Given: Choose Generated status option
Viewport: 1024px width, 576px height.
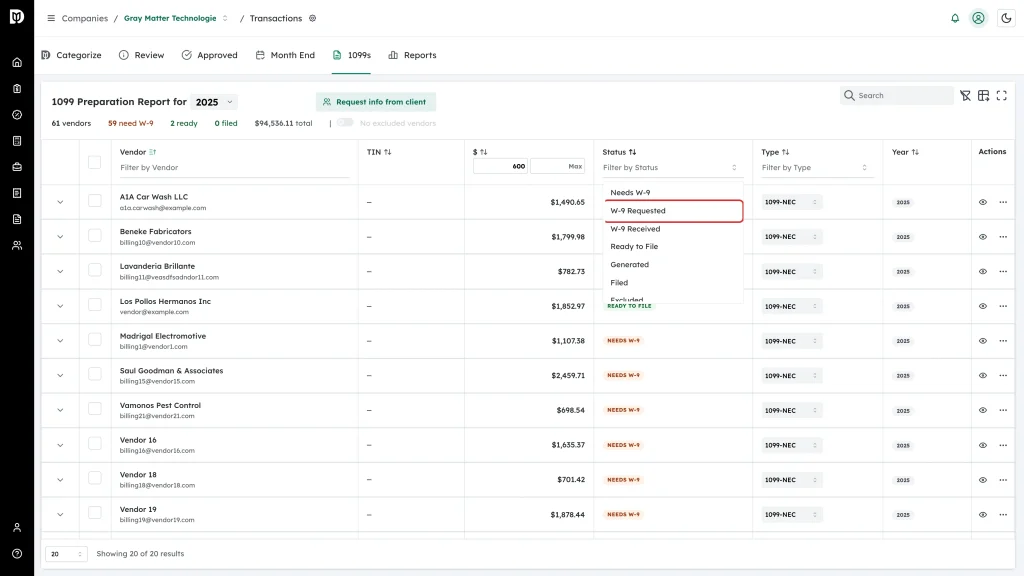Looking at the screenshot, I should coord(673,264).
